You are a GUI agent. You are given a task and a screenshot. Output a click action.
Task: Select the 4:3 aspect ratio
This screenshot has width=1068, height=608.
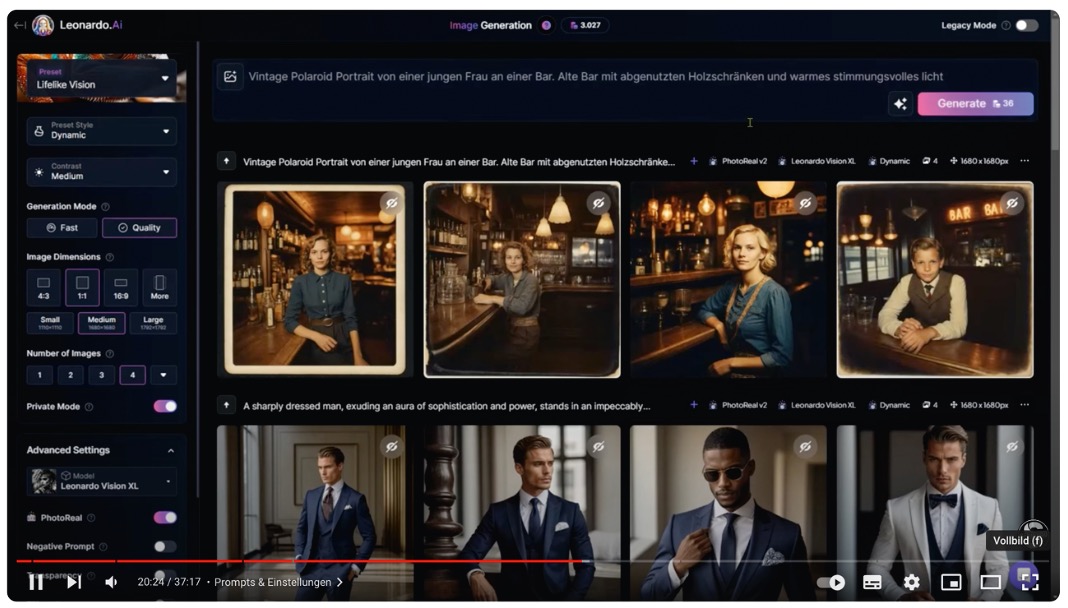coord(44,287)
